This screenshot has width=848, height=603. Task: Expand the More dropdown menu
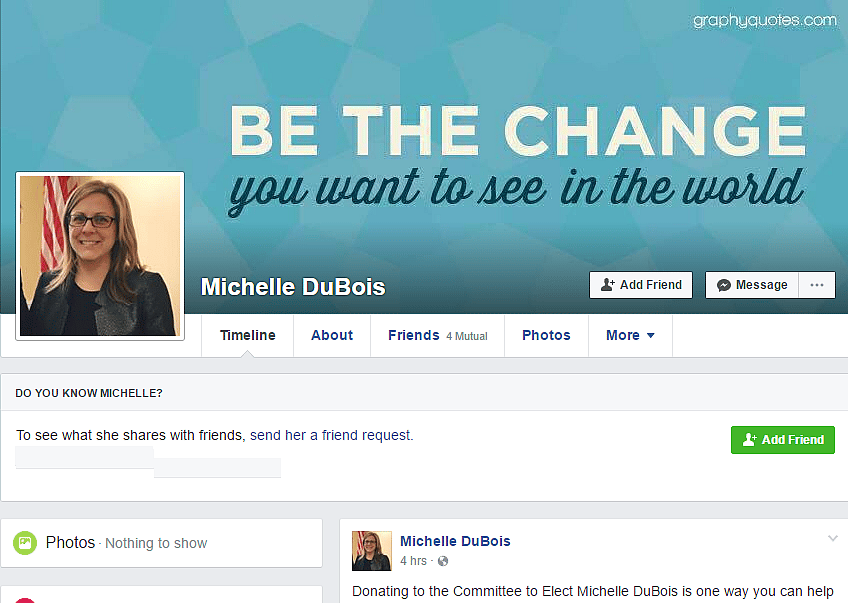pyautogui.click(x=631, y=335)
